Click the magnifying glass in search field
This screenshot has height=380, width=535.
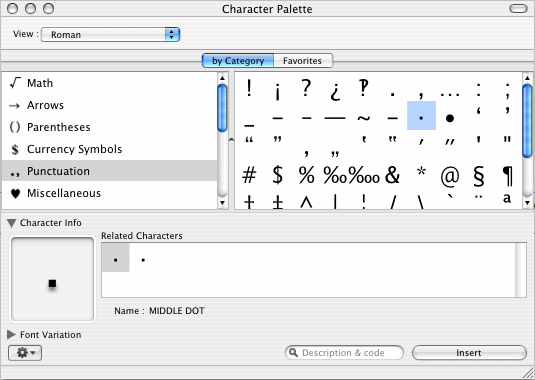point(293,352)
